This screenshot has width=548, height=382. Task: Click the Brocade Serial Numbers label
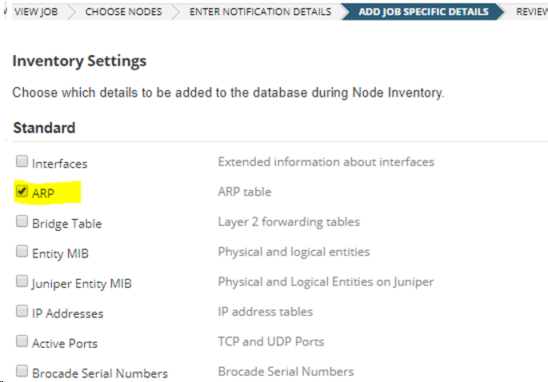point(100,374)
